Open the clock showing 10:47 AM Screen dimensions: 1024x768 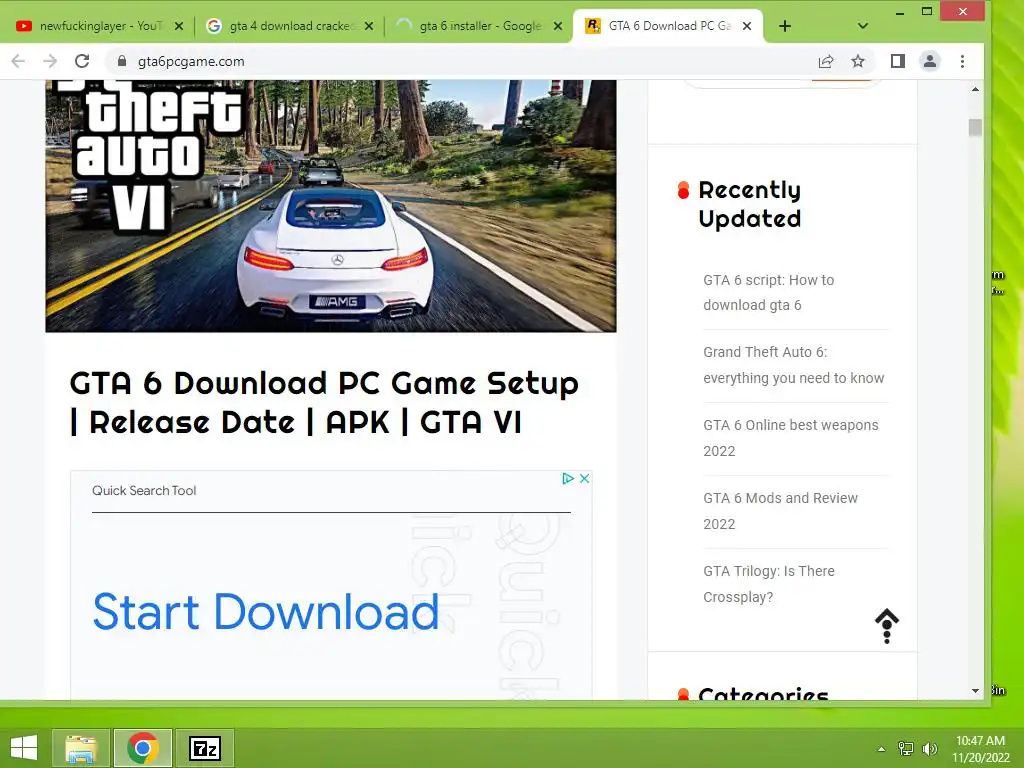click(980, 749)
